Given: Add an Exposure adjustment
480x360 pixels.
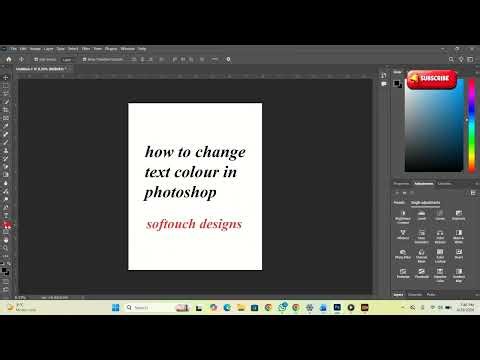Looking at the screenshot, I should [x=459, y=215].
